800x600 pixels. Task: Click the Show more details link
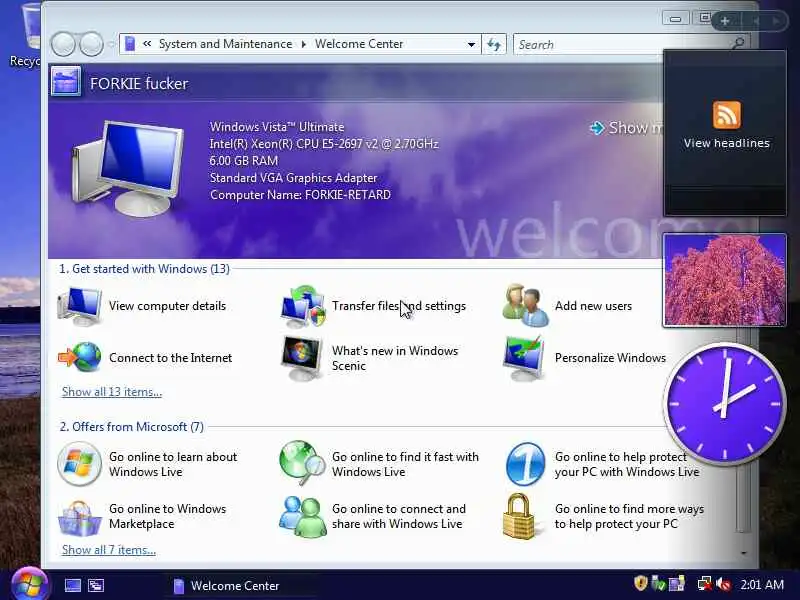click(x=627, y=128)
